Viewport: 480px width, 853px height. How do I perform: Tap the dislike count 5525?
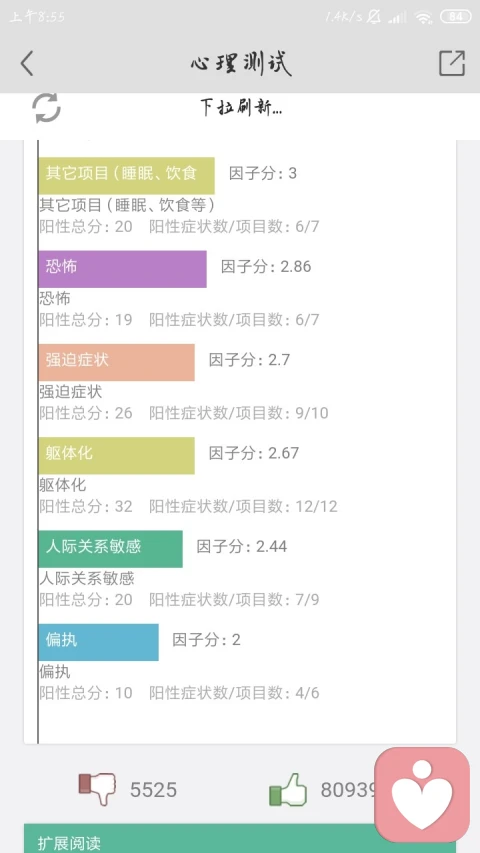[x=153, y=789]
